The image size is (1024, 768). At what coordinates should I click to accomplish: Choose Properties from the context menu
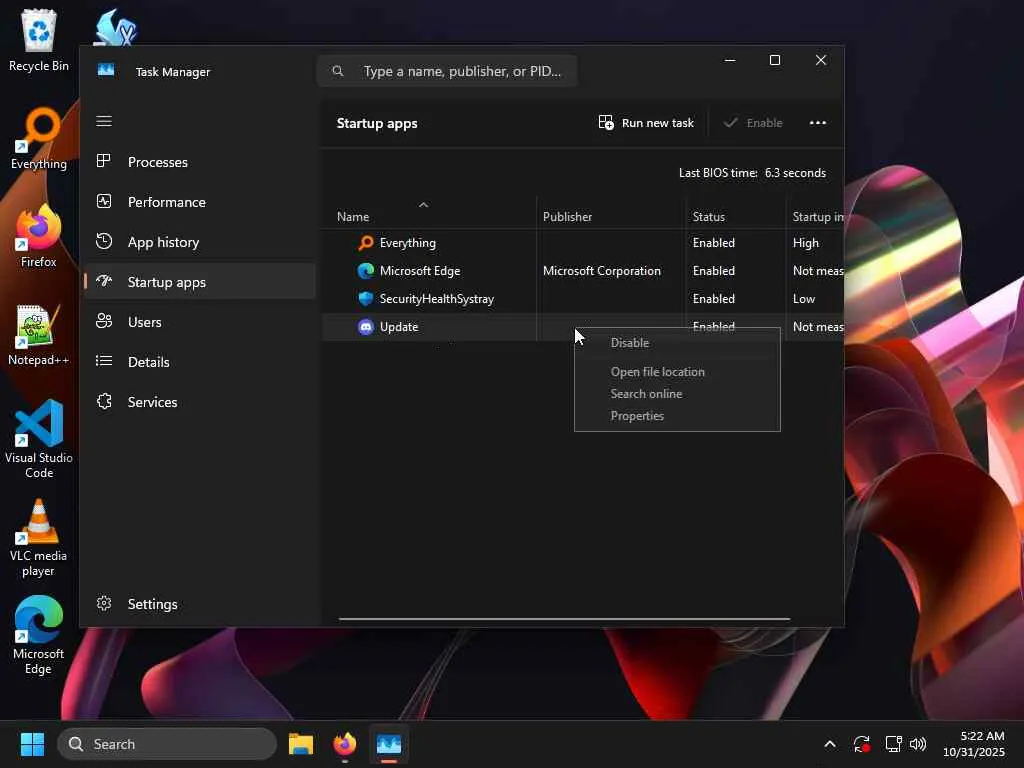(x=677, y=416)
